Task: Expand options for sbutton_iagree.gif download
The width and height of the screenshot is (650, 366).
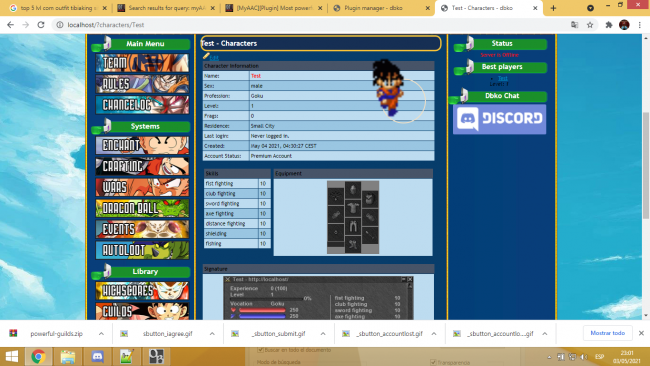Action: click(212, 334)
